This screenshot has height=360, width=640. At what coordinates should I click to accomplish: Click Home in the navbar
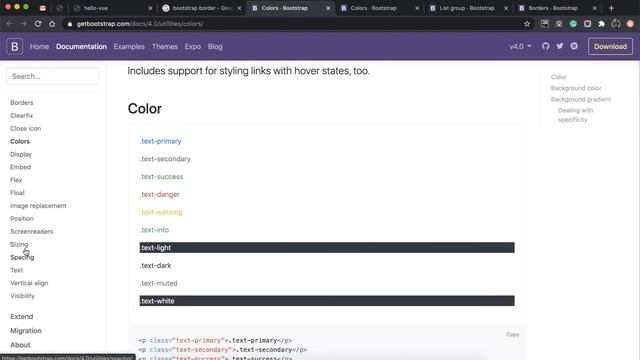pos(39,47)
